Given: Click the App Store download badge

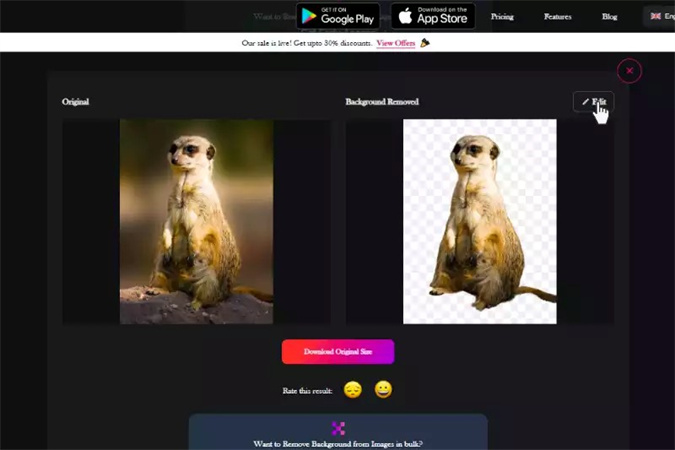Looking at the screenshot, I should [x=432, y=16].
